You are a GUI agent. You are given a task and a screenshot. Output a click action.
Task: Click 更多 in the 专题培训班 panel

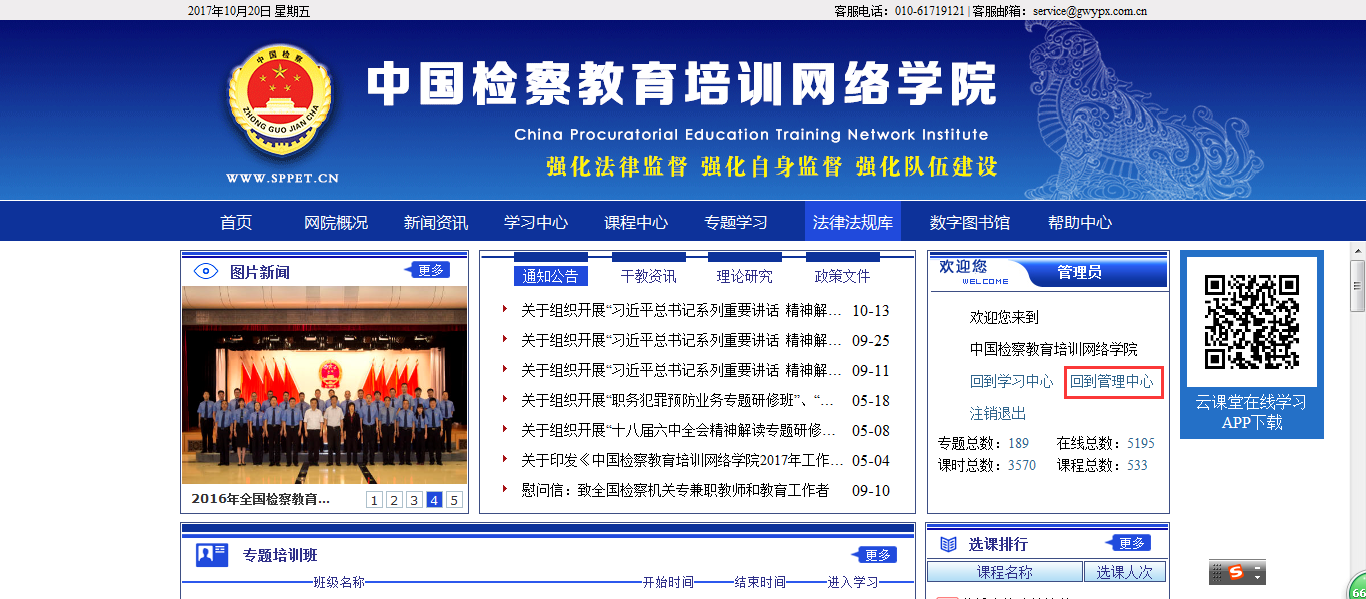point(875,555)
